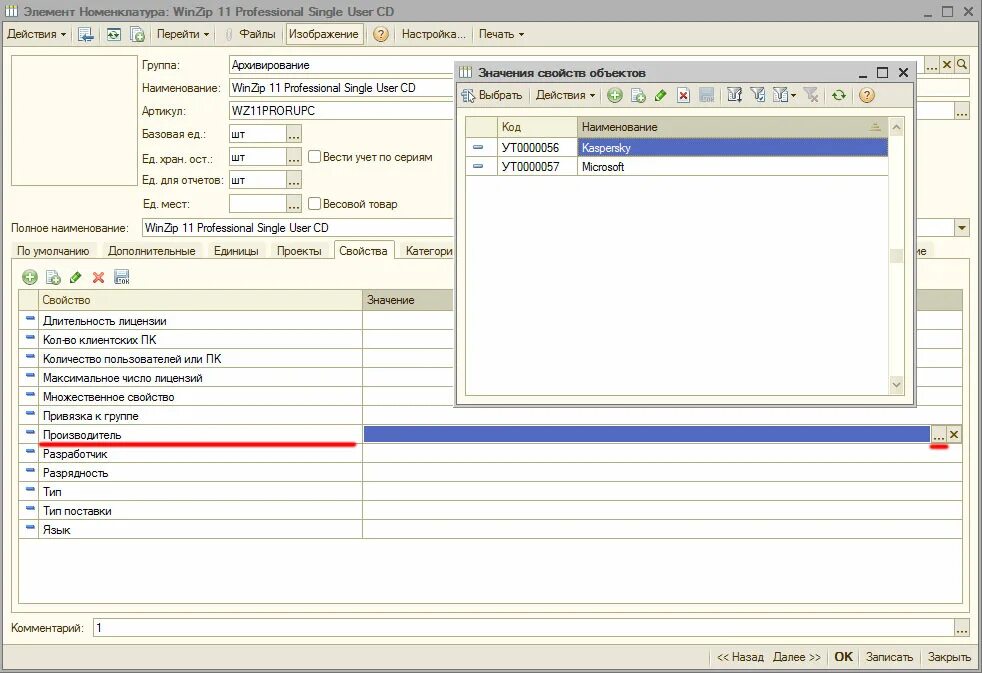Click the save icon above the properties table
The width and height of the screenshot is (982, 673).
tap(121, 277)
